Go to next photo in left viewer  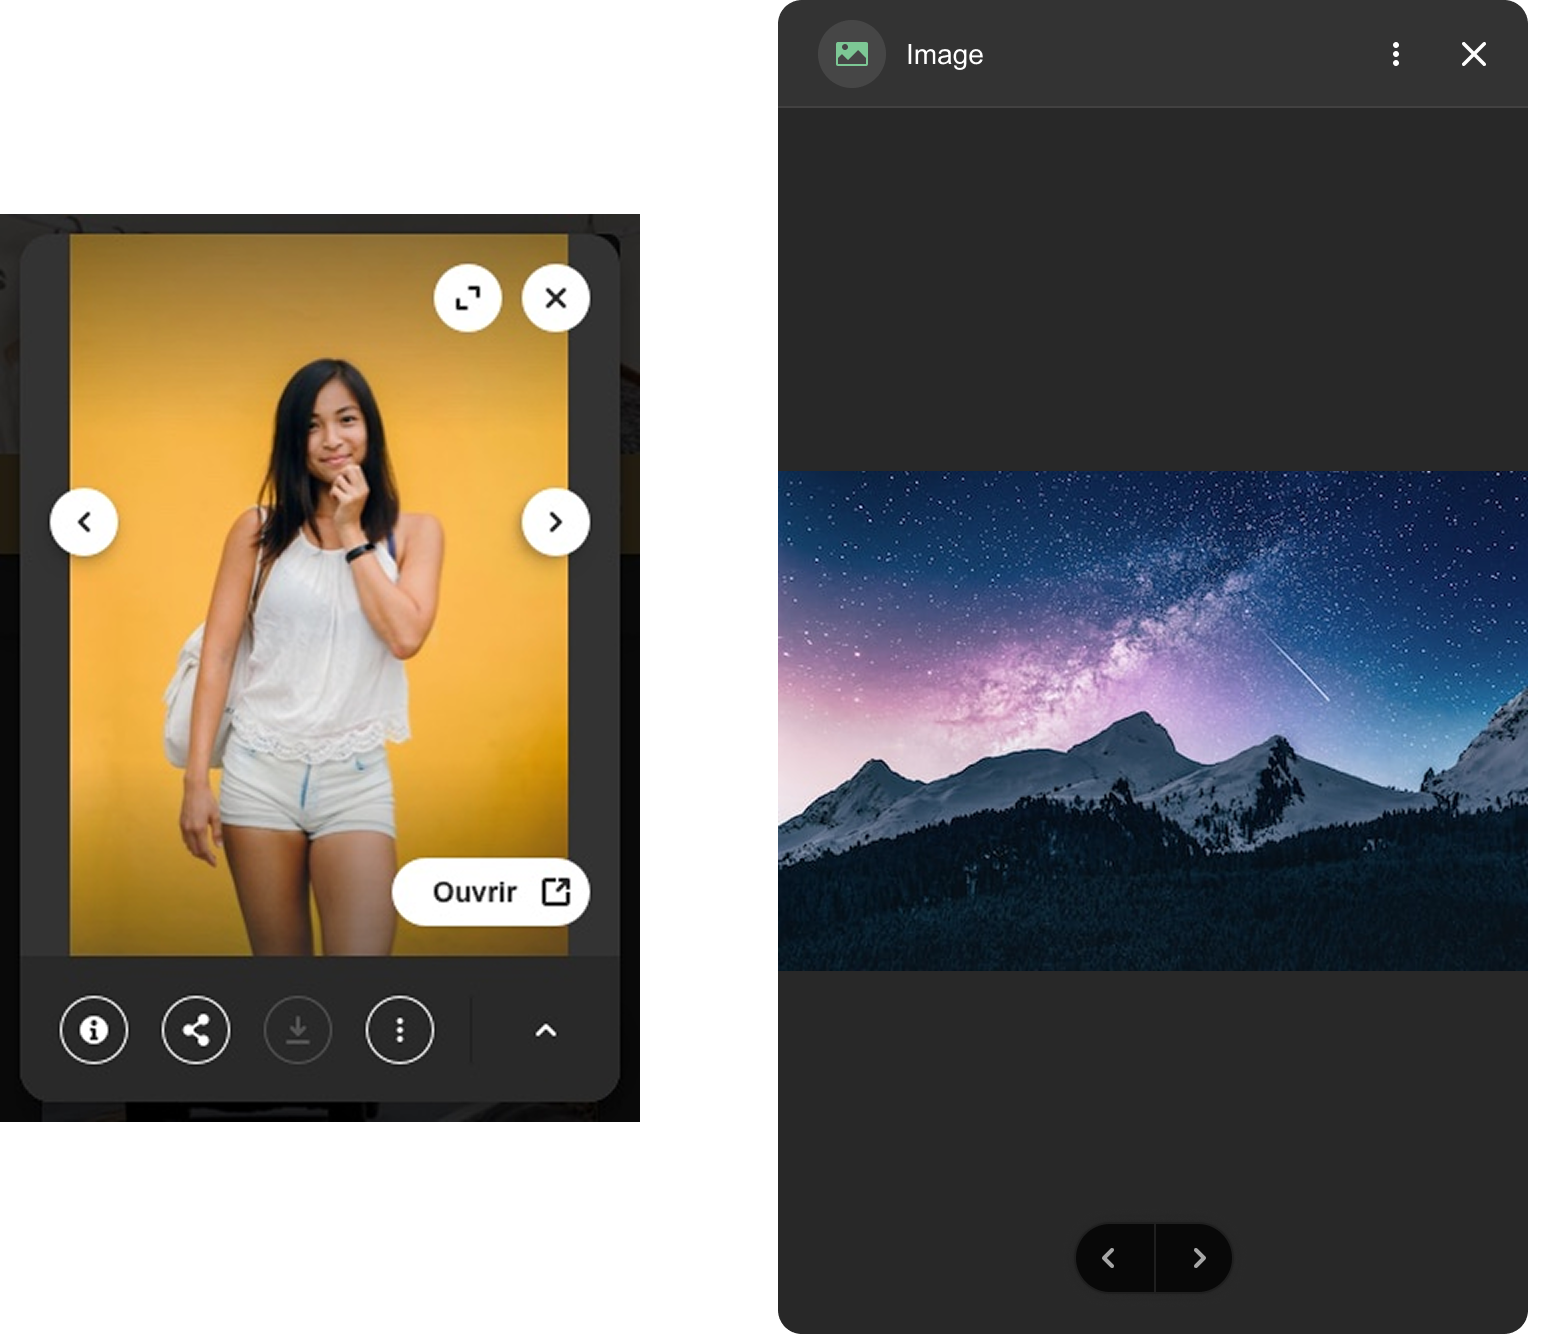556,522
